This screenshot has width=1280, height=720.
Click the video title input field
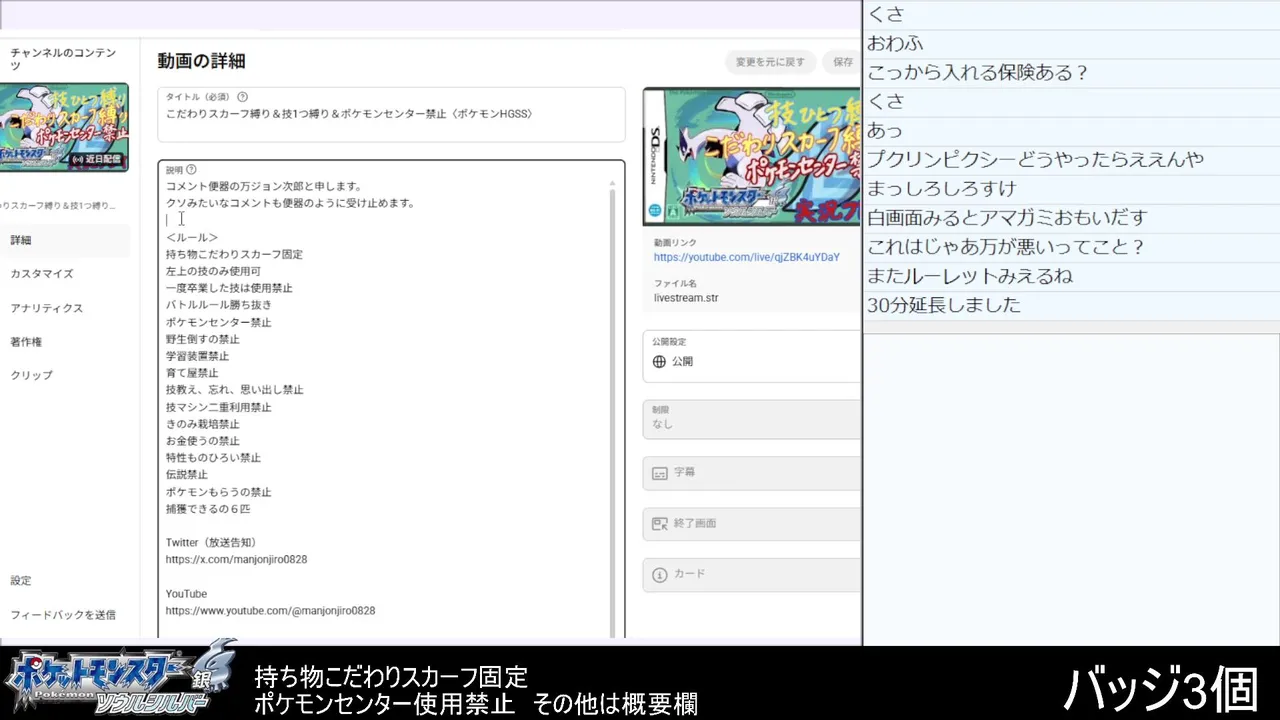pyautogui.click(x=391, y=114)
